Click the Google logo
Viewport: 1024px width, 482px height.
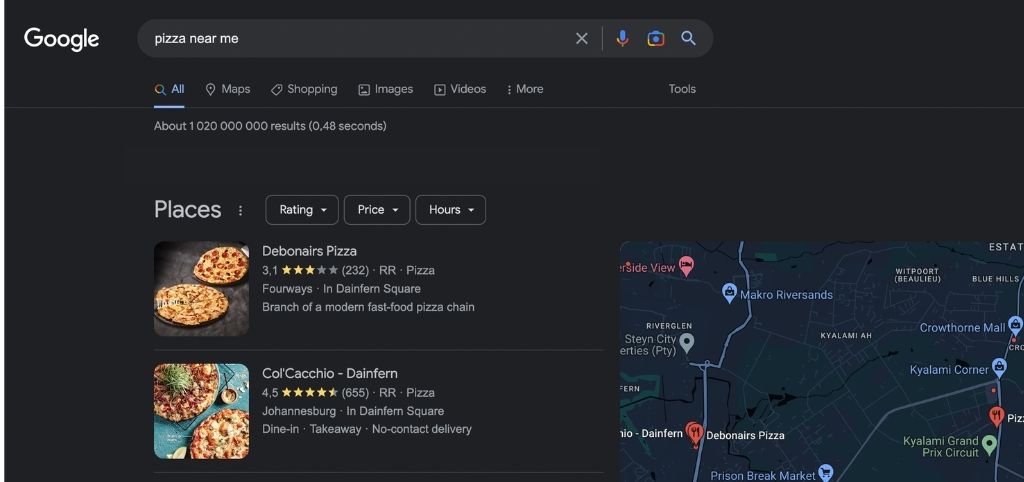click(62, 39)
